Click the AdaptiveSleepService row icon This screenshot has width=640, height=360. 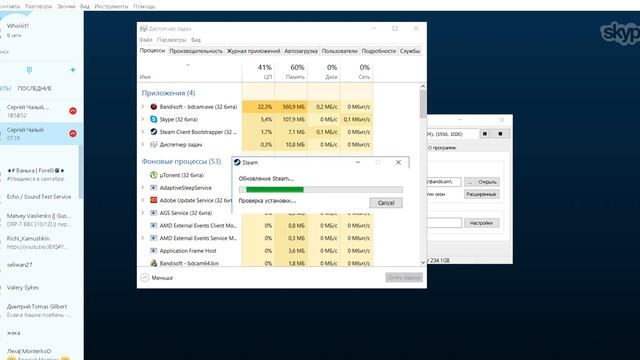click(x=153, y=188)
